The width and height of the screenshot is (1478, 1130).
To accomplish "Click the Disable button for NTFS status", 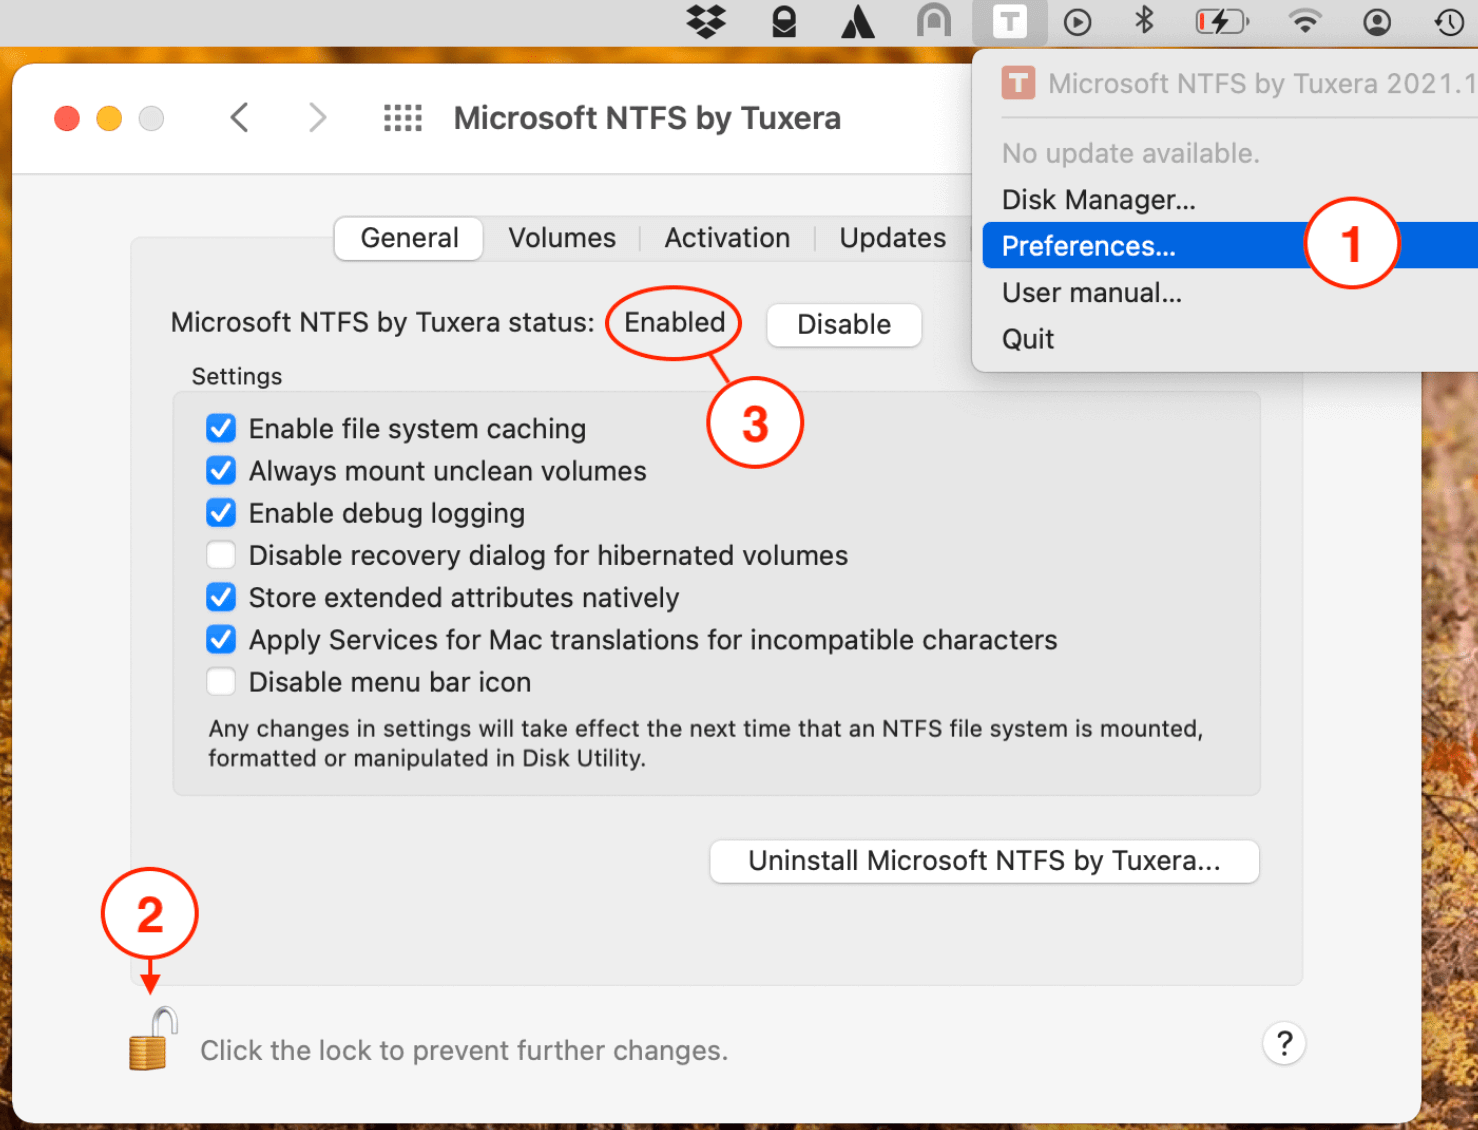I will click(843, 324).
